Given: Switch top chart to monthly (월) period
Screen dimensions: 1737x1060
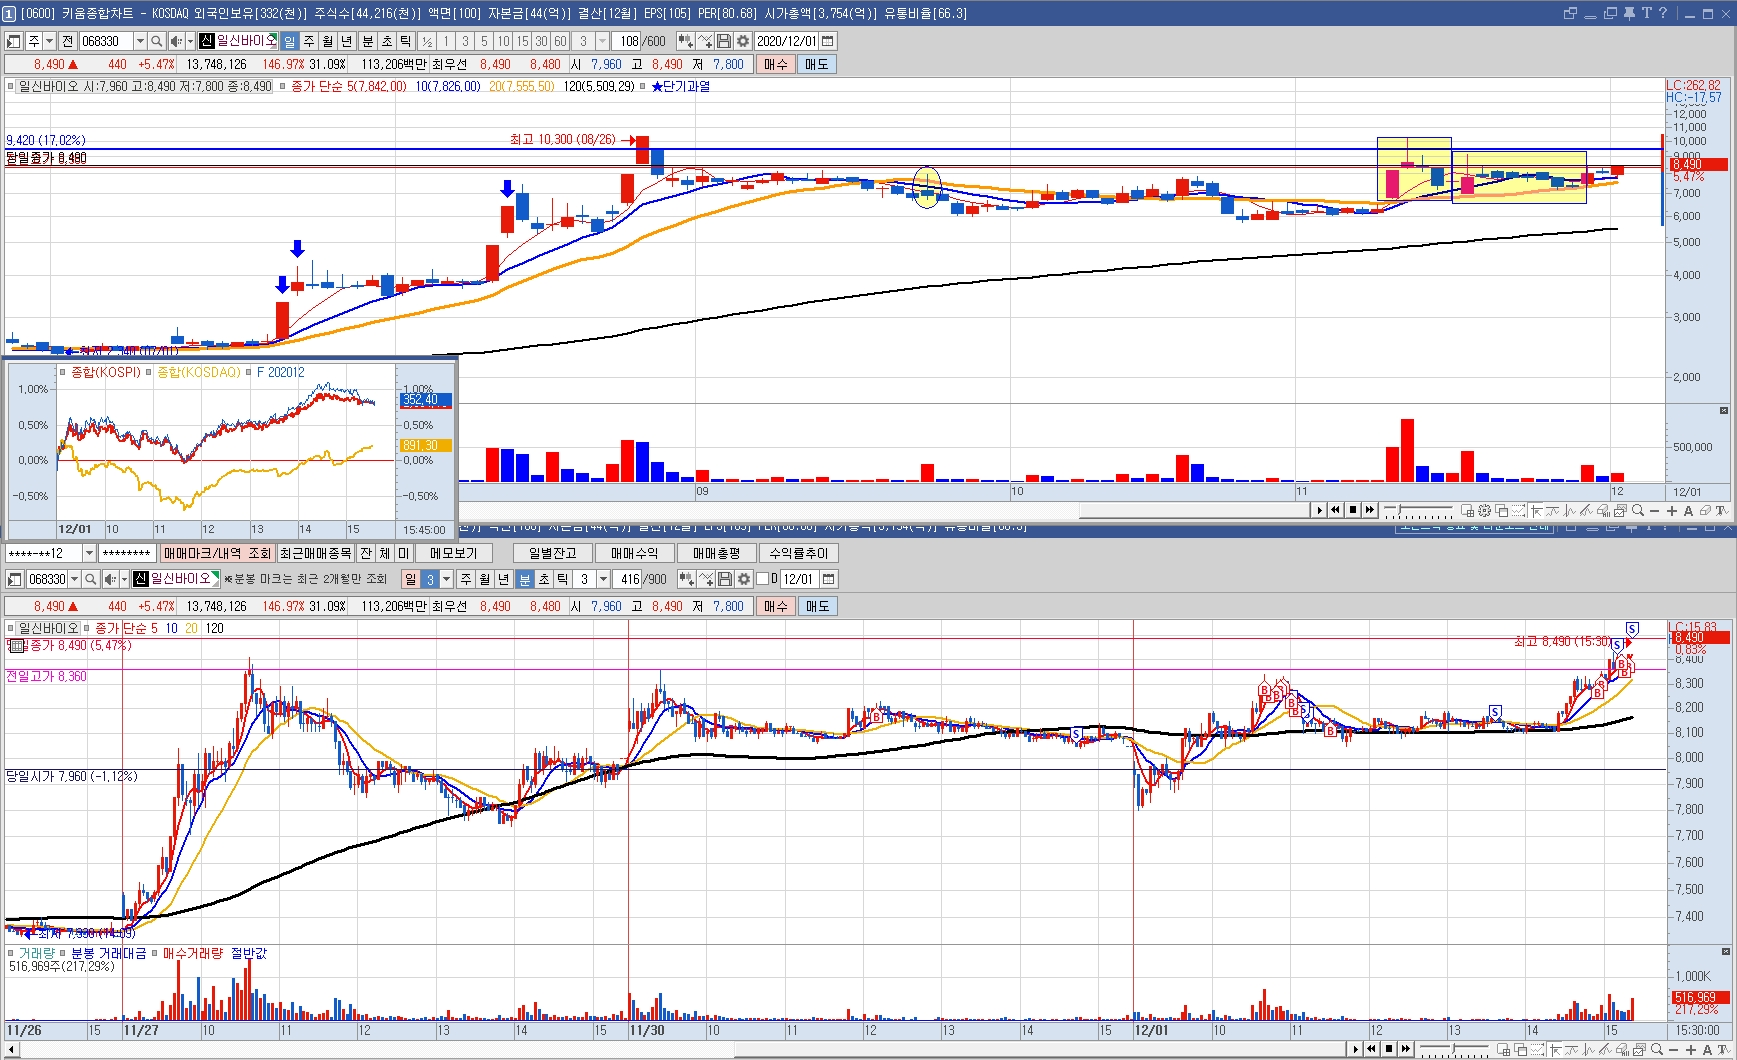Looking at the screenshot, I should [x=327, y=41].
